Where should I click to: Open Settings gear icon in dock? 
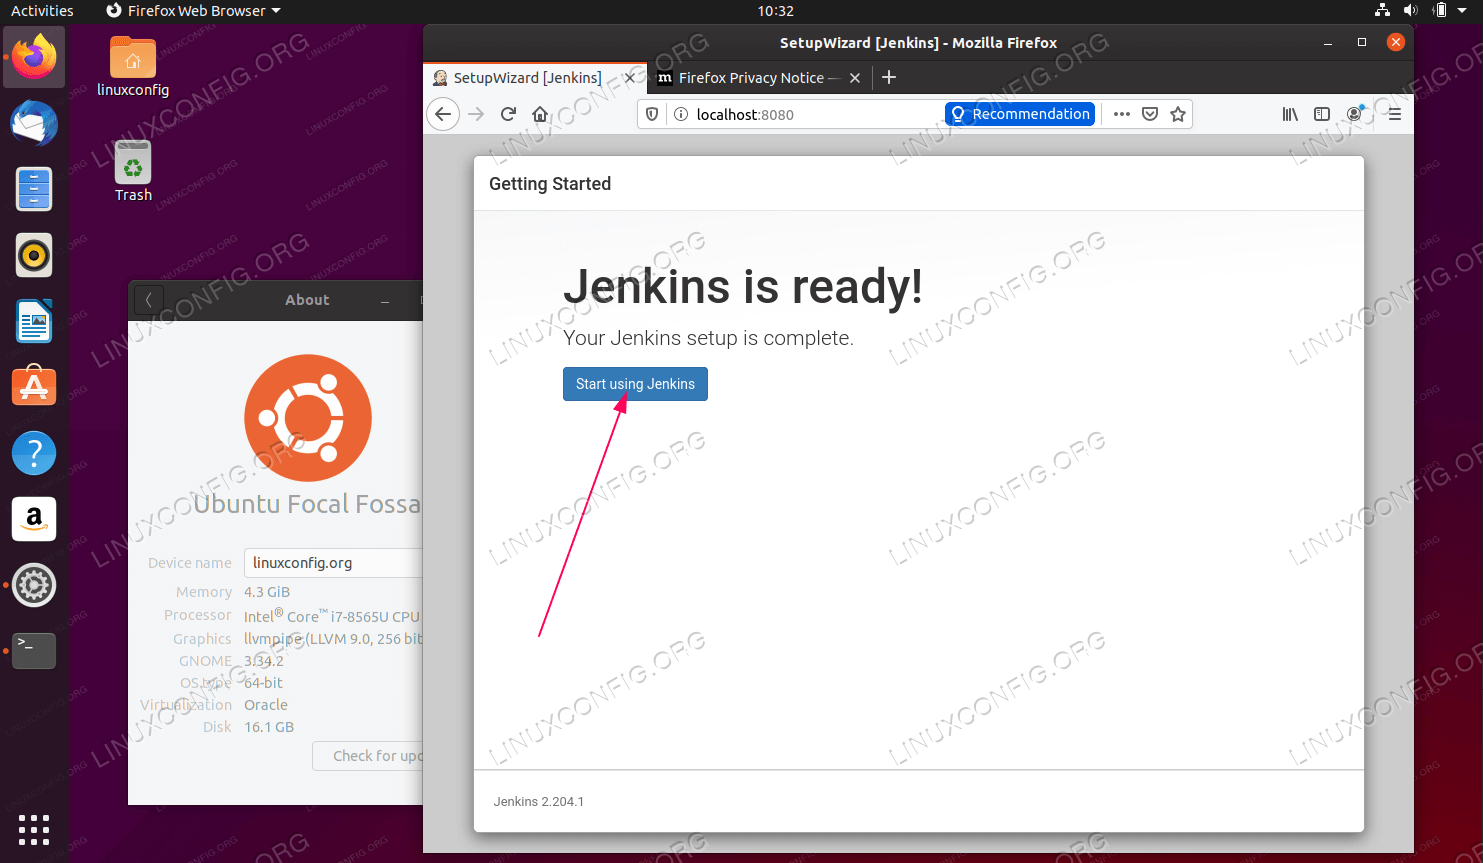34,585
